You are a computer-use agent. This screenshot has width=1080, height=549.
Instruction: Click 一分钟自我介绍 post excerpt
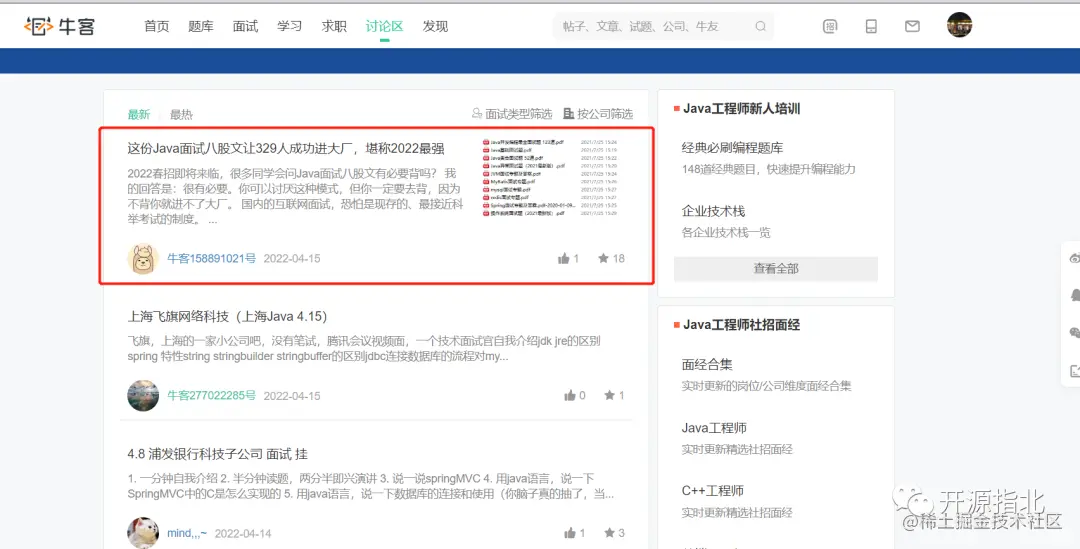371,486
